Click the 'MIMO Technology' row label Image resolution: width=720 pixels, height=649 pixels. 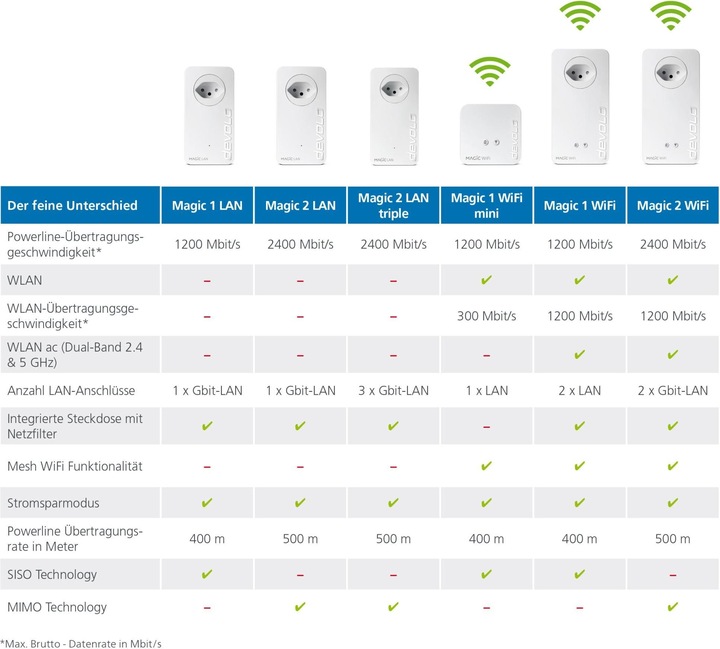click(57, 607)
